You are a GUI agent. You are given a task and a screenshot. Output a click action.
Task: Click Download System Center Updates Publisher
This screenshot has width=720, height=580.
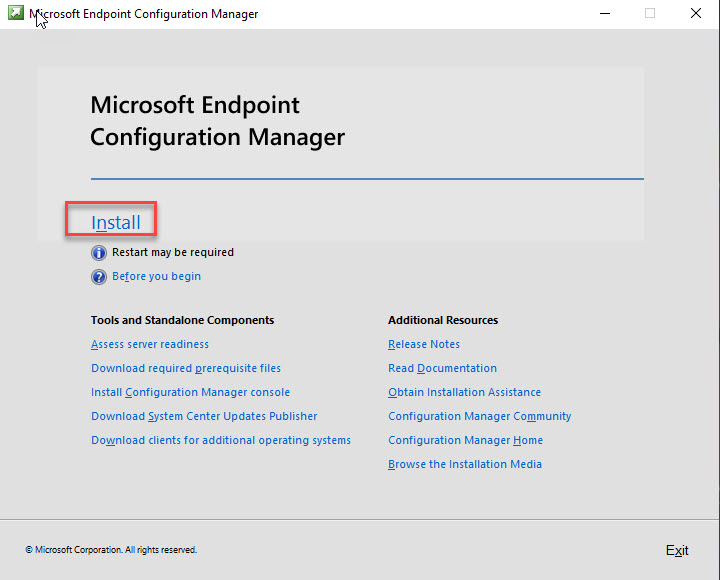pos(204,417)
